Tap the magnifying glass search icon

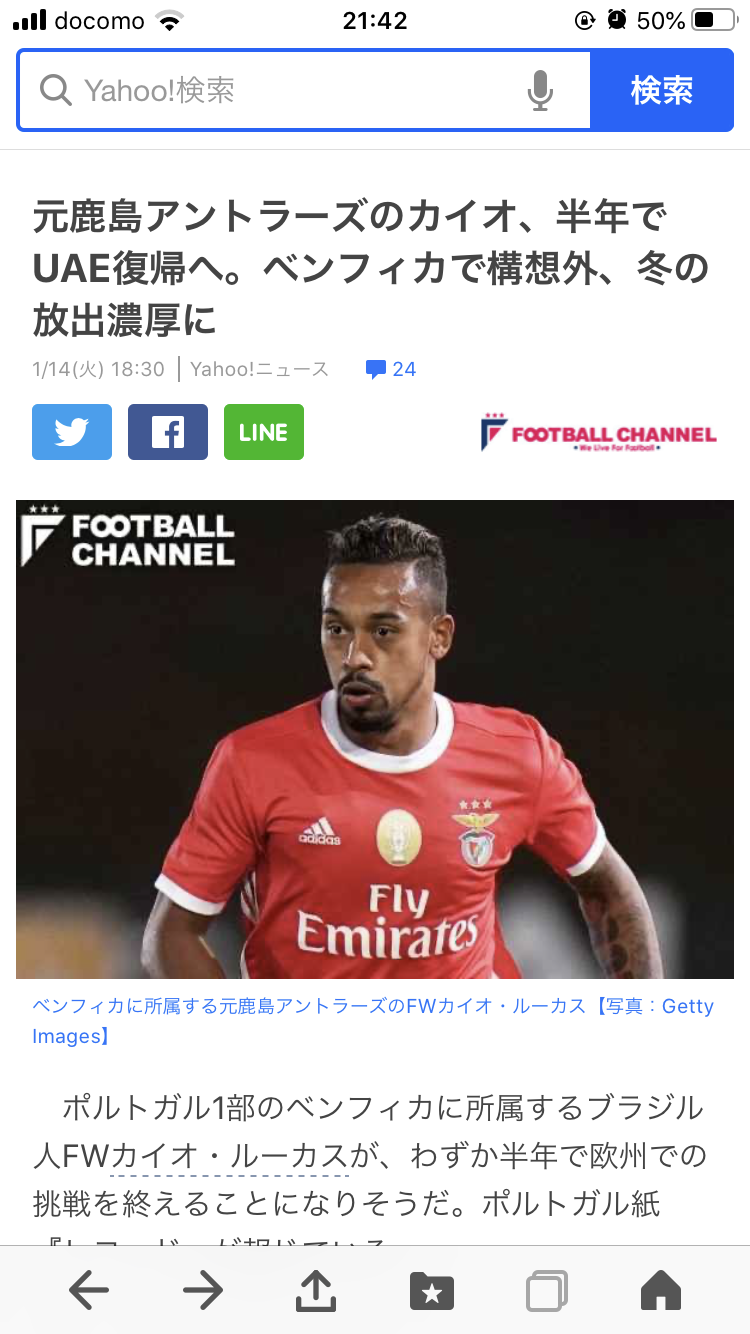tap(56, 91)
